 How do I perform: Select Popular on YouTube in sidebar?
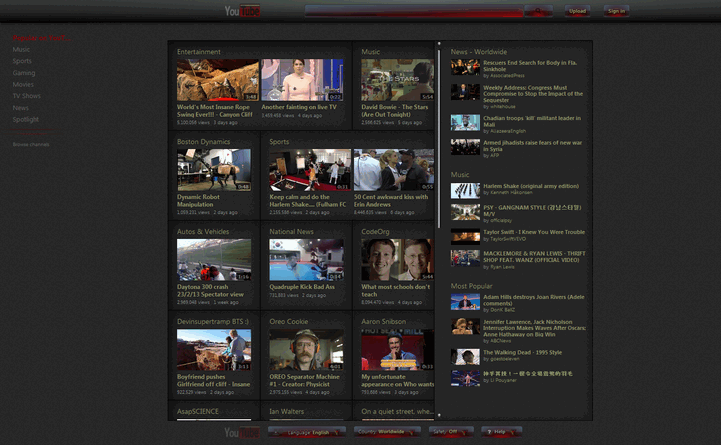(x=41, y=38)
